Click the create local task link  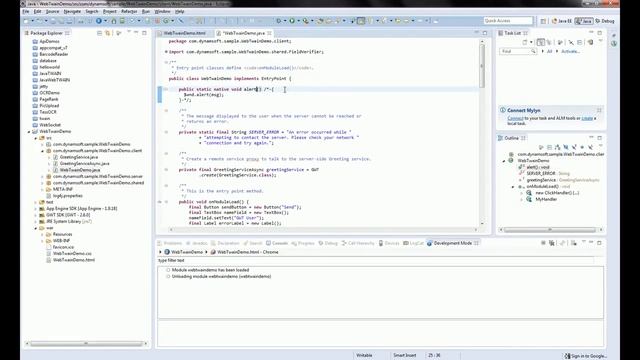[x=587, y=118]
